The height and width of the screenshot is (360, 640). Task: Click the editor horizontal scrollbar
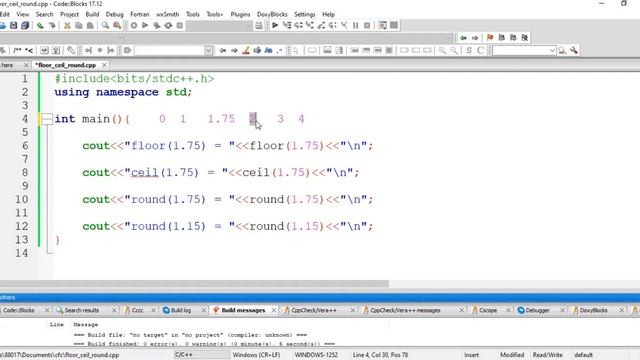(x=194, y=283)
